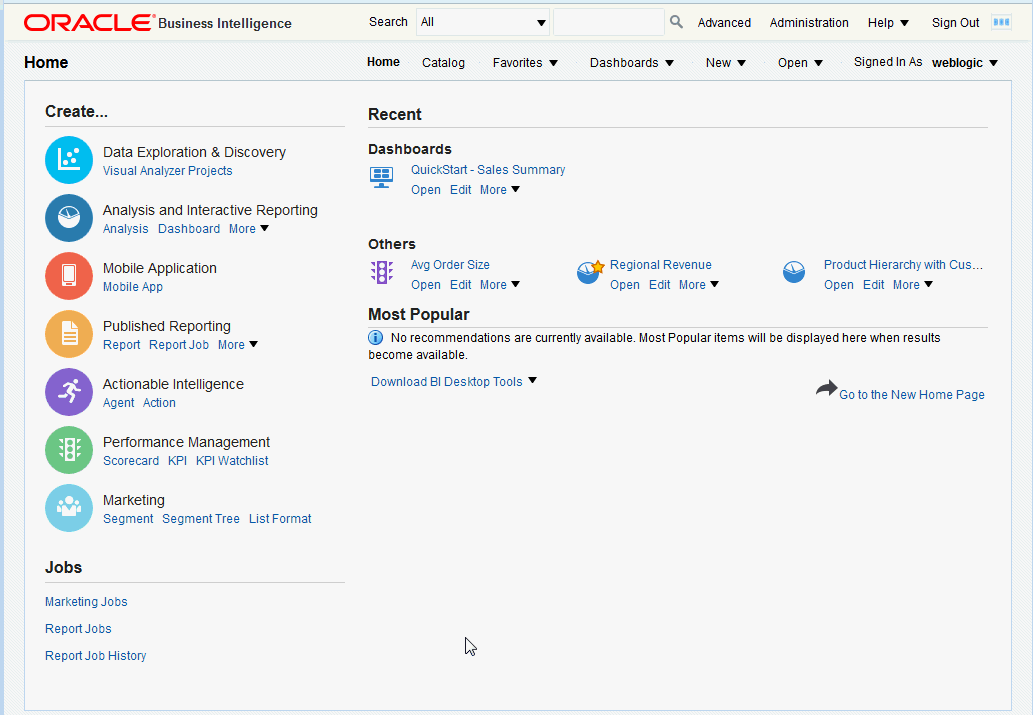Click Open under Avg Order Size
Viewport: 1033px width, 715px height.
click(426, 285)
